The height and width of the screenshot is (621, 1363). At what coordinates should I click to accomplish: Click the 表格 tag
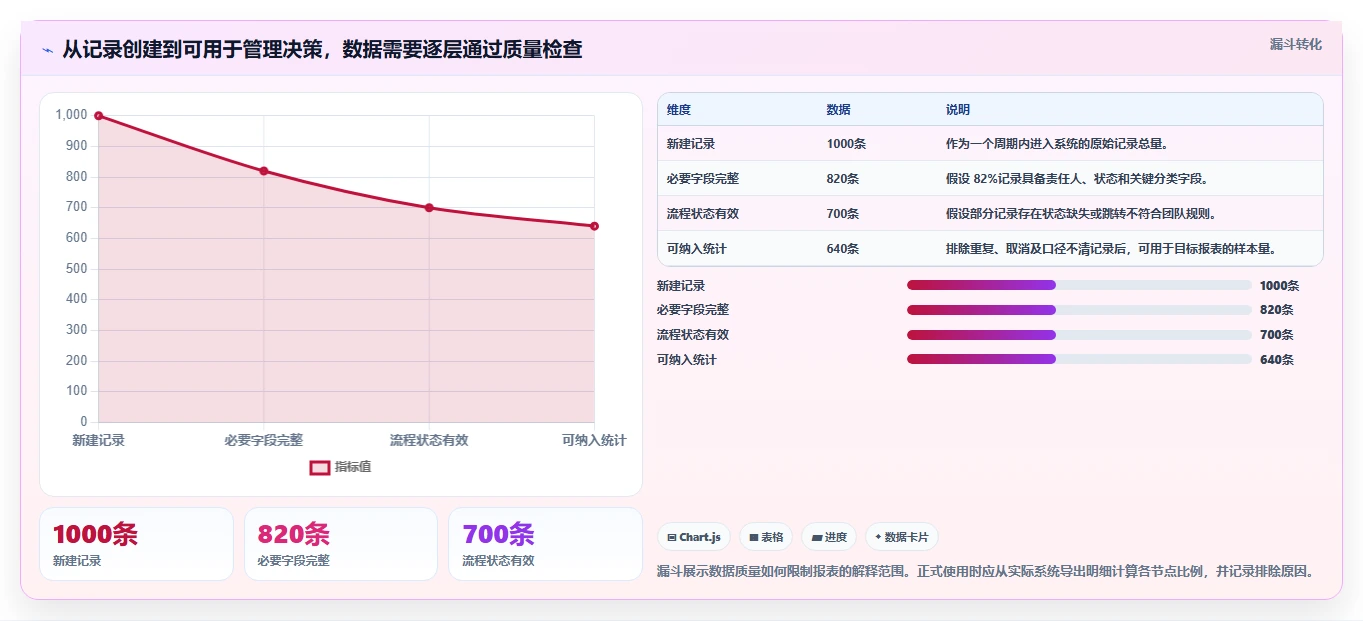[766, 537]
